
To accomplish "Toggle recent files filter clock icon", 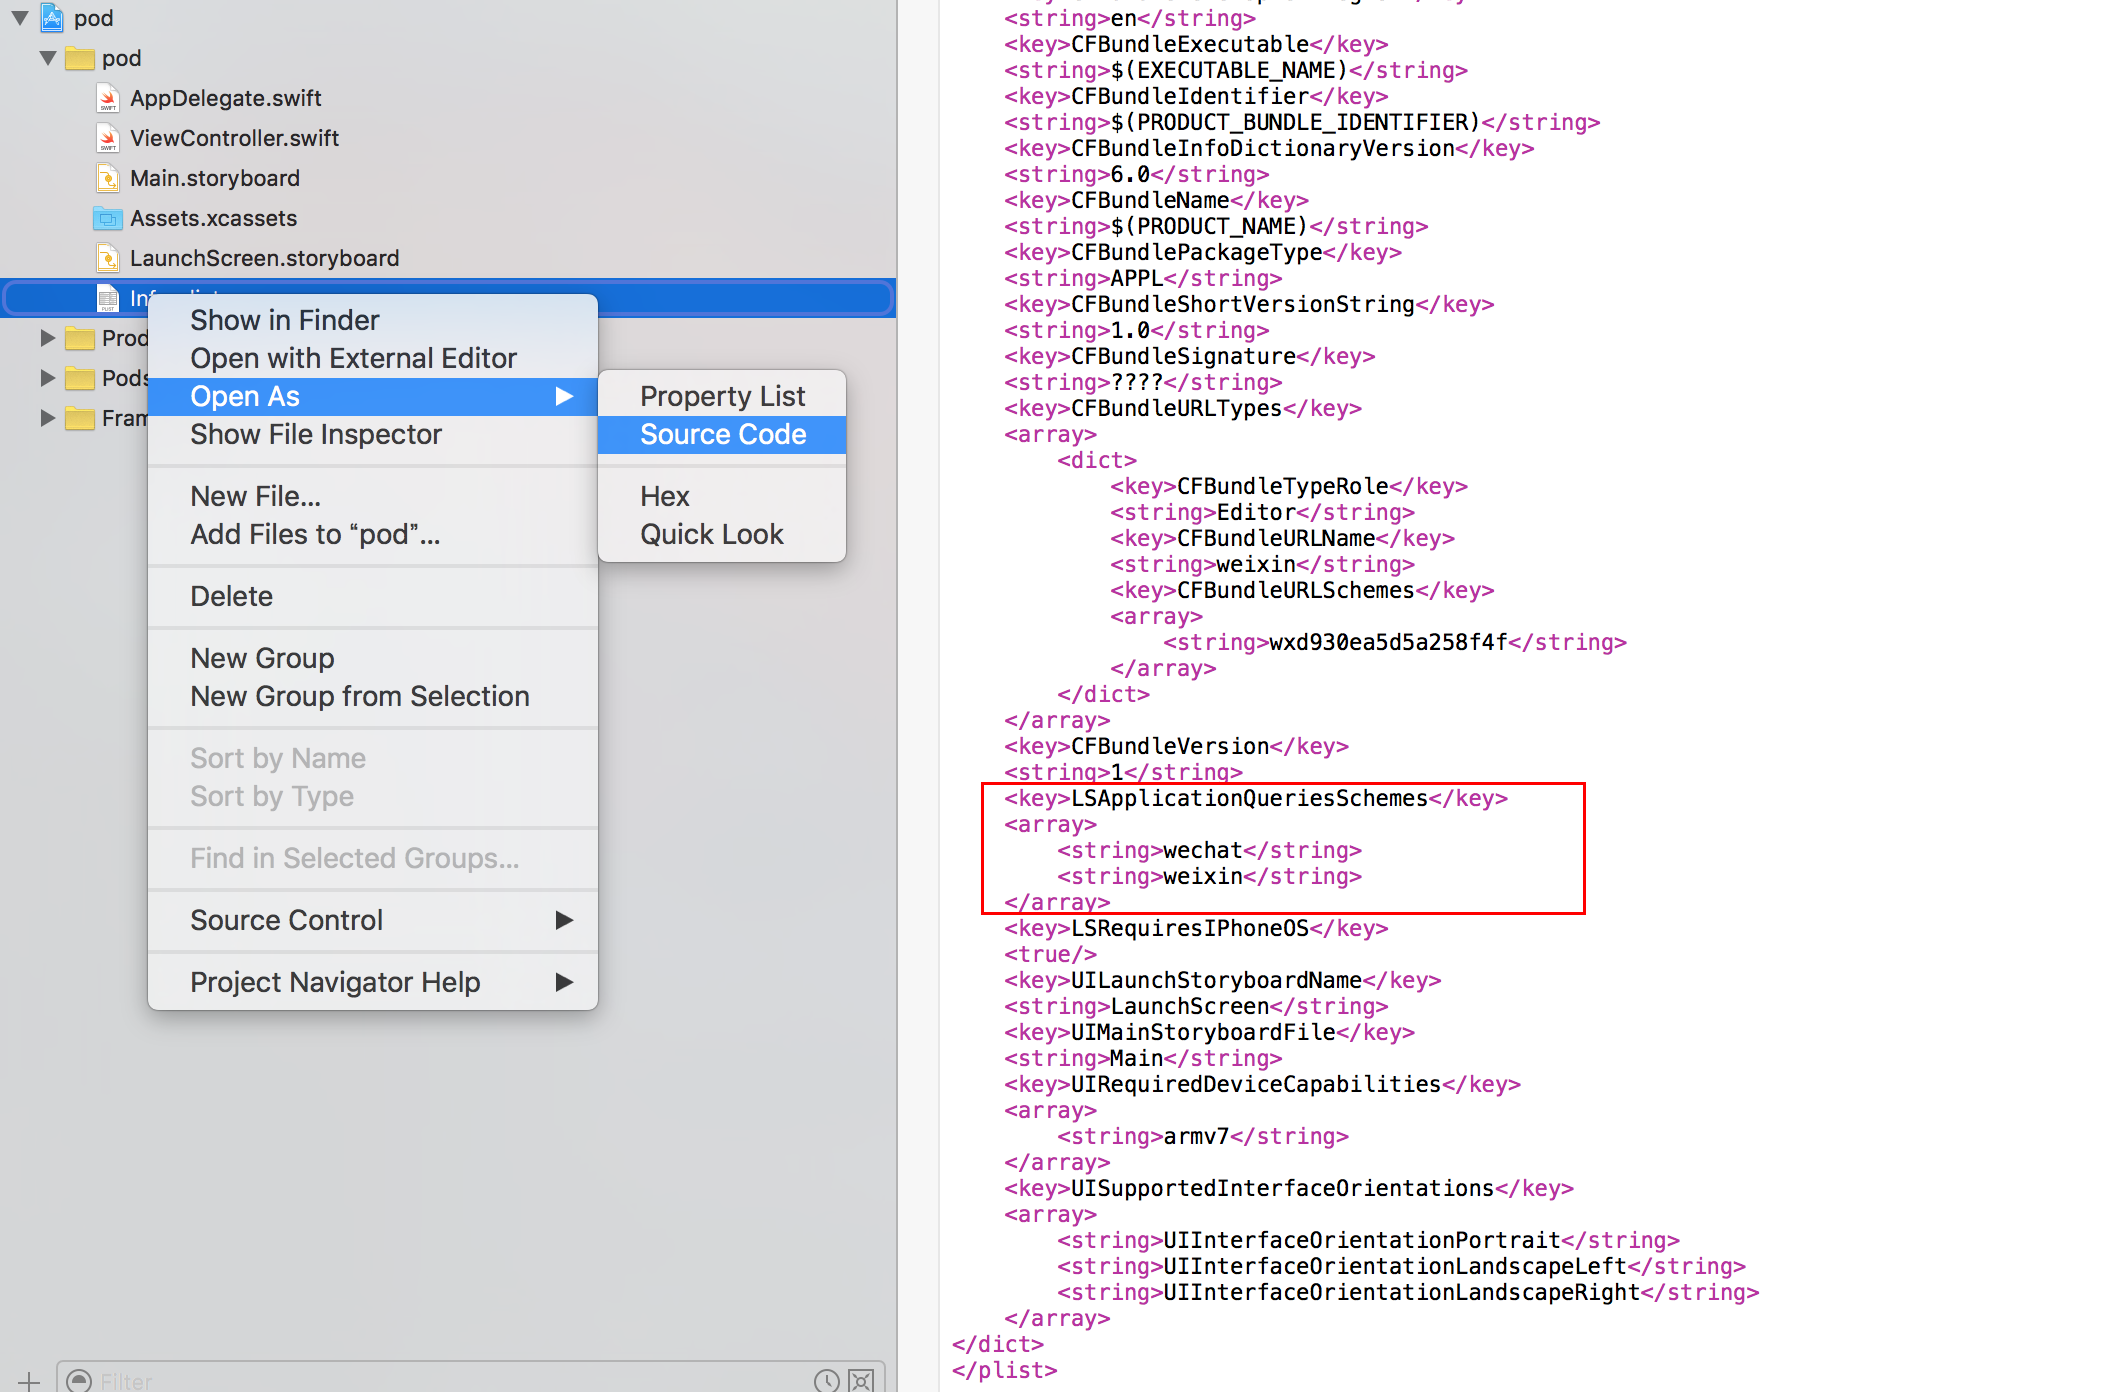I will point(826,1381).
